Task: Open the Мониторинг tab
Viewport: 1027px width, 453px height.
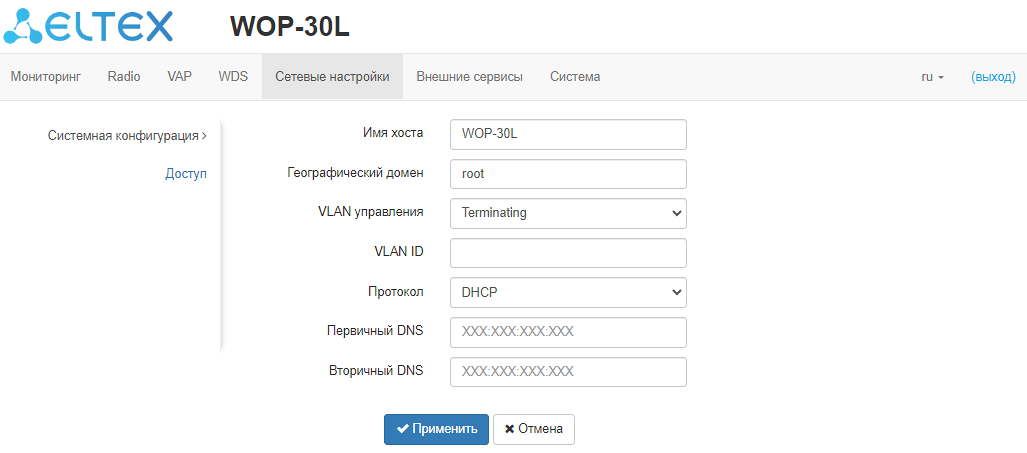Action: [45, 76]
